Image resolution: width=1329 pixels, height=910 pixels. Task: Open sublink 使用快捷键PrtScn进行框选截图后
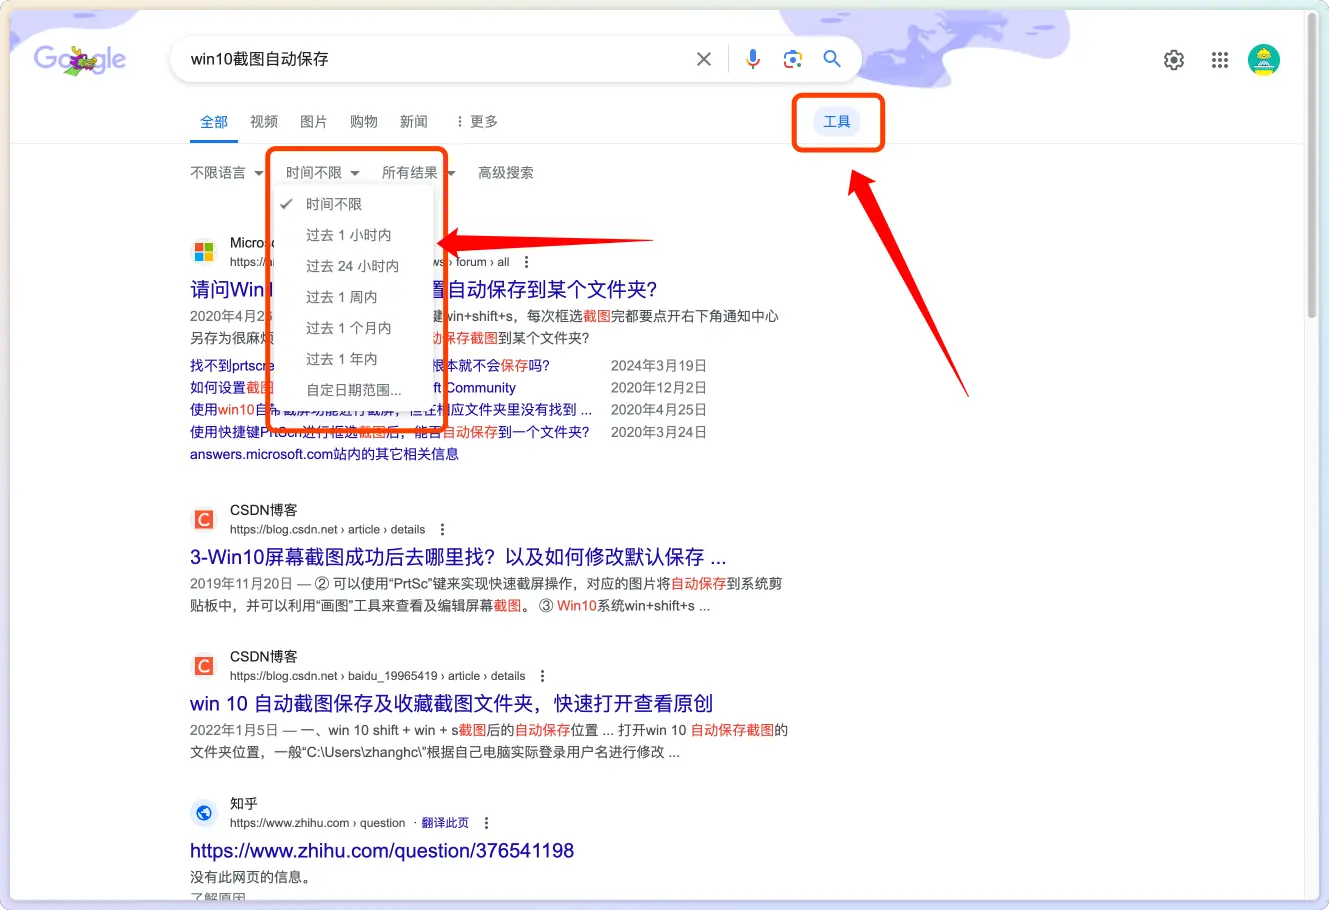pyautogui.click(x=390, y=432)
